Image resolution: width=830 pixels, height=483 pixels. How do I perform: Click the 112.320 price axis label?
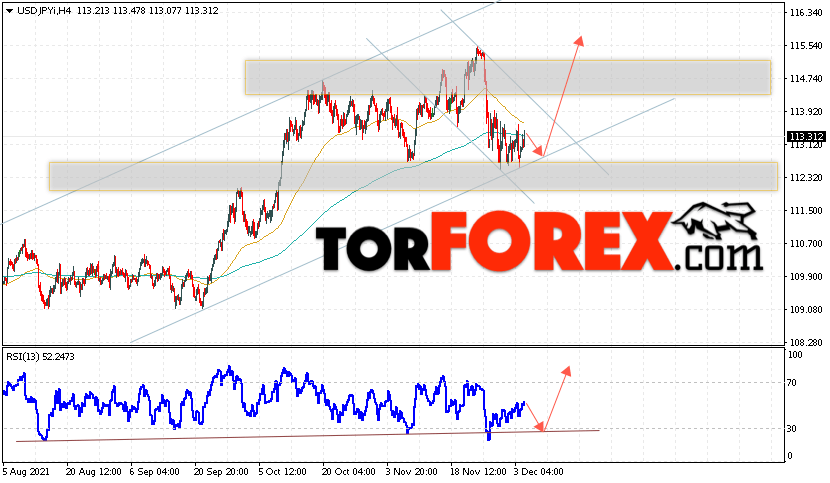(806, 178)
